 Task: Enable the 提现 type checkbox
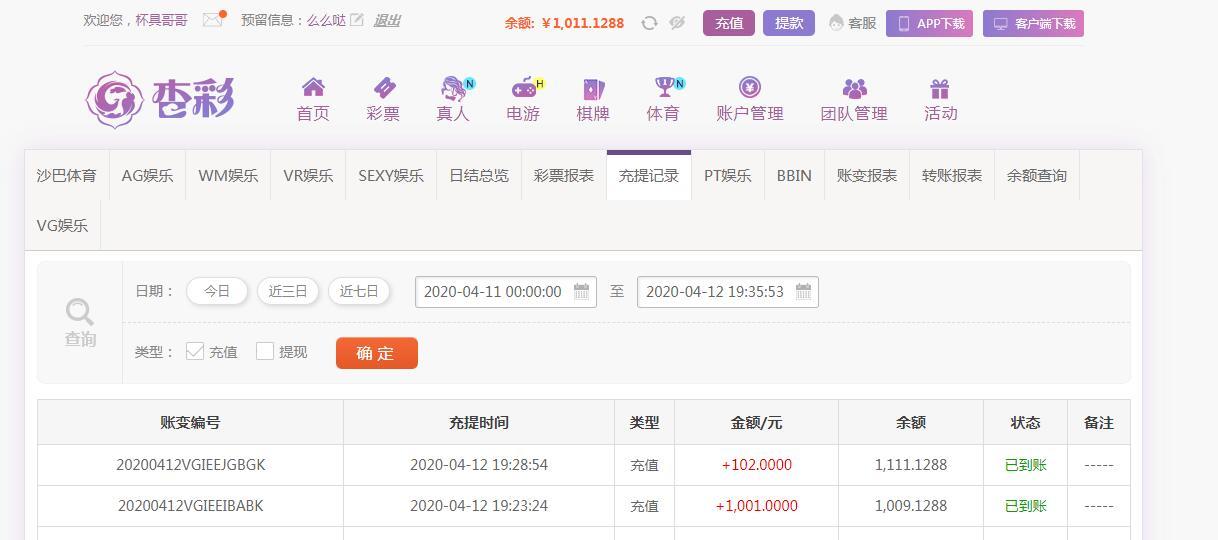(265, 351)
